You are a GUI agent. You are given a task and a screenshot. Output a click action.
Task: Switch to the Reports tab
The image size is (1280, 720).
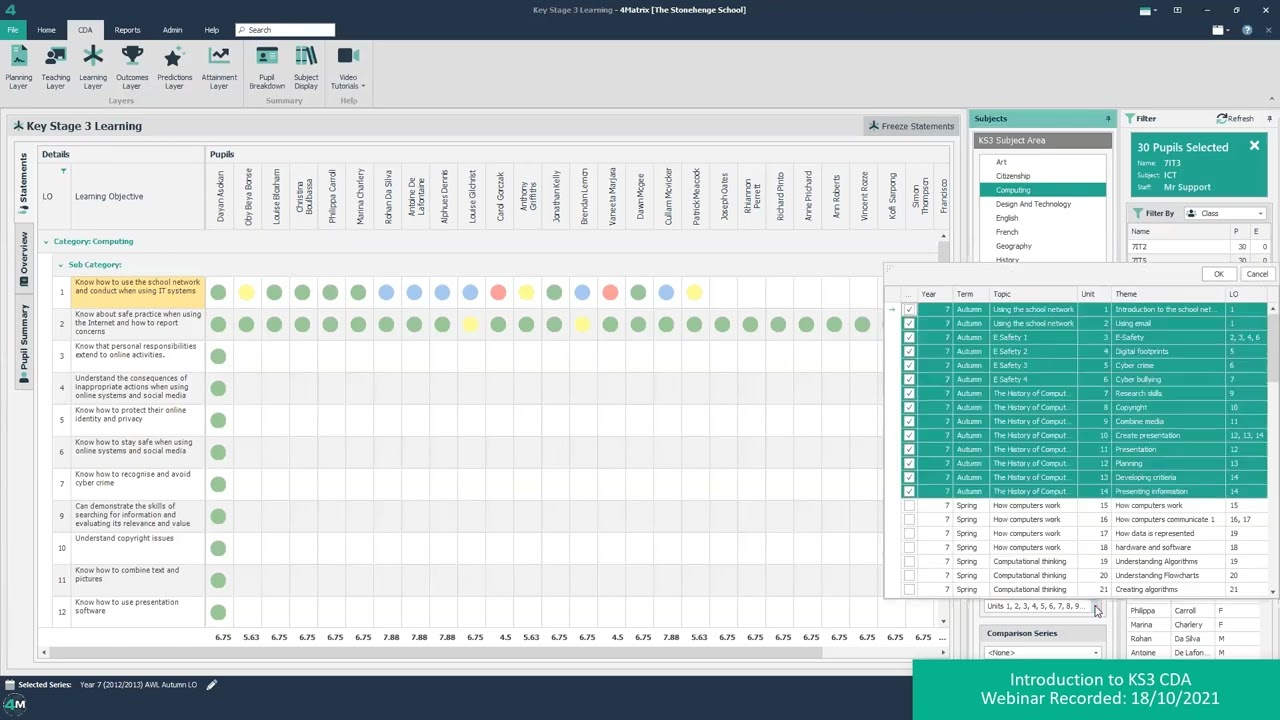tap(127, 30)
